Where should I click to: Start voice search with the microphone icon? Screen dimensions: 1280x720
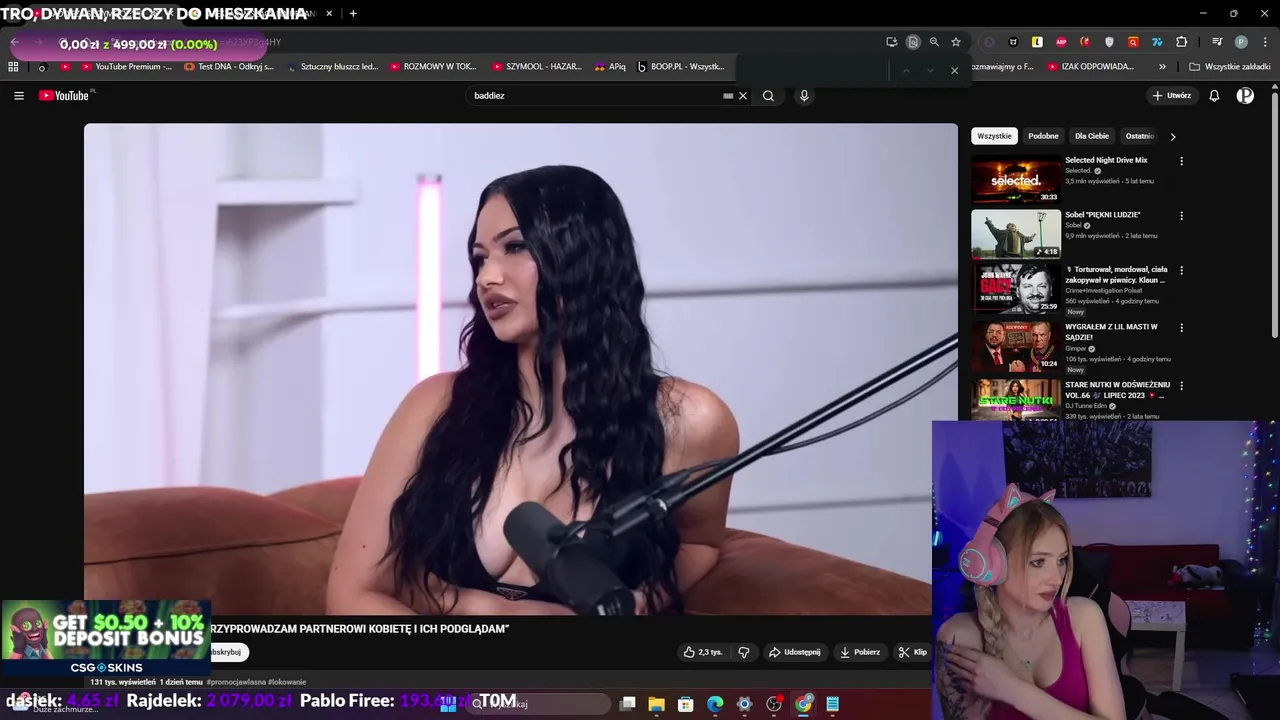pyautogui.click(x=804, y=96)
